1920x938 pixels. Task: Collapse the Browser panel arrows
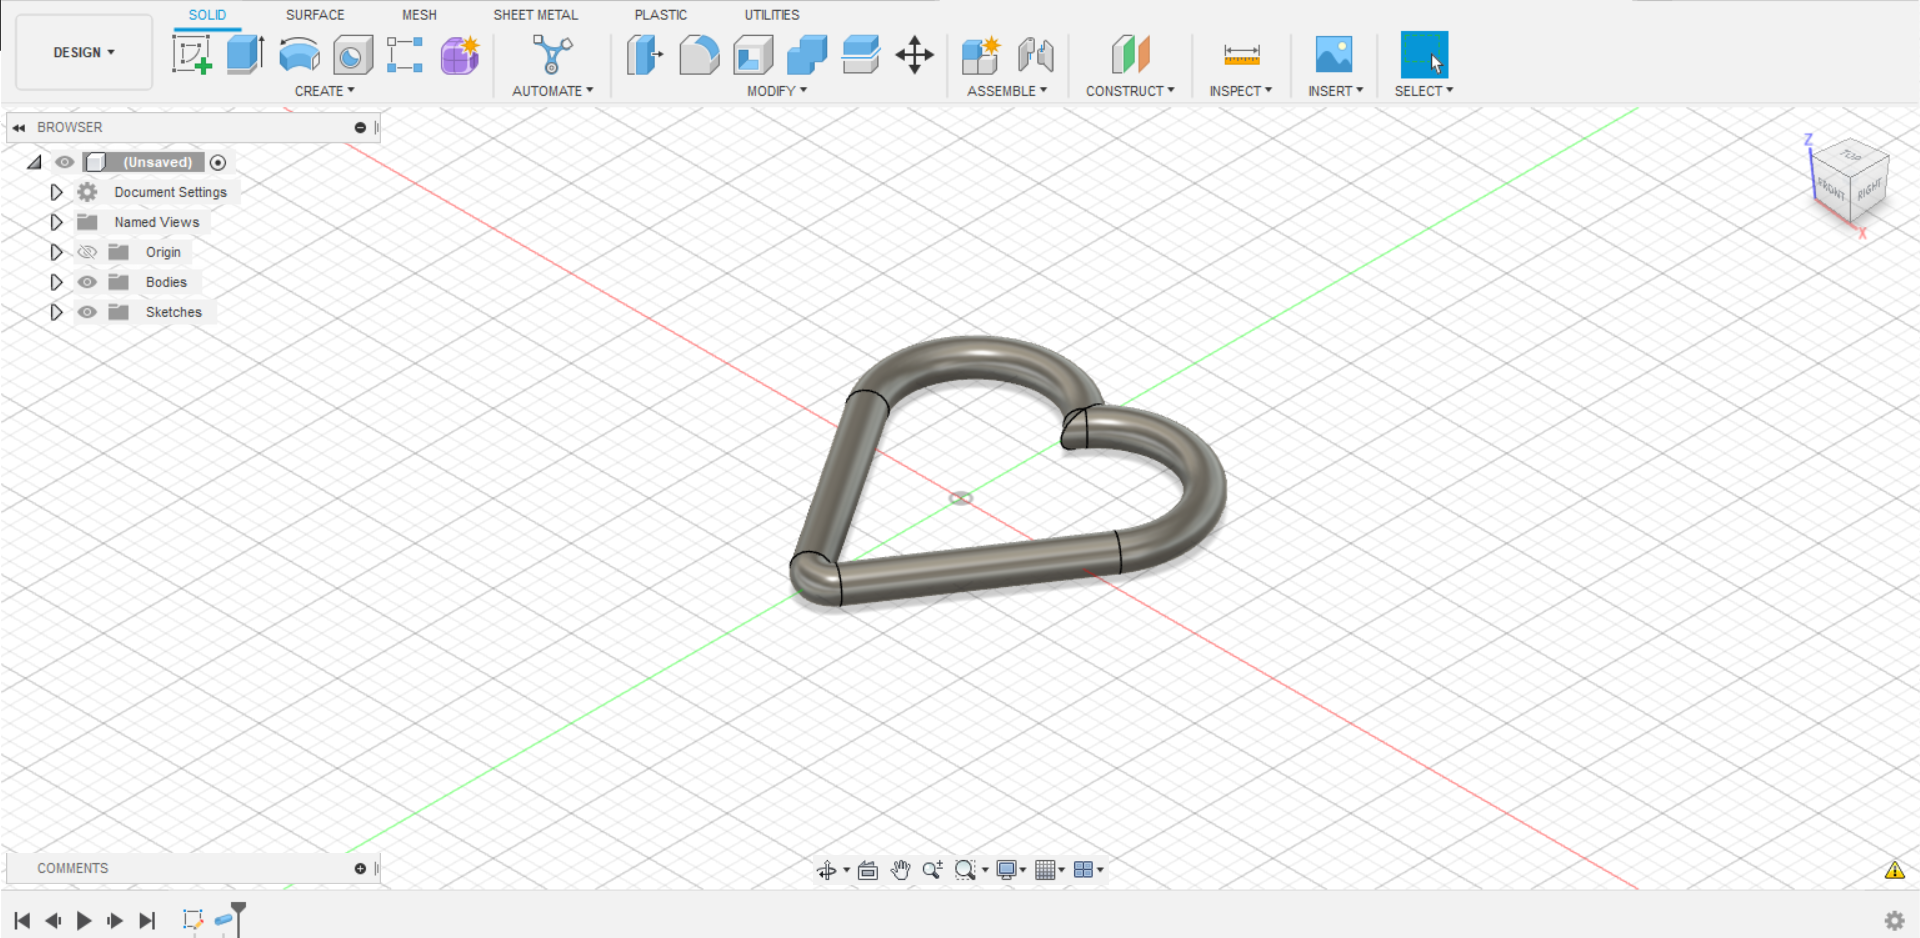[x=19, y=128]
